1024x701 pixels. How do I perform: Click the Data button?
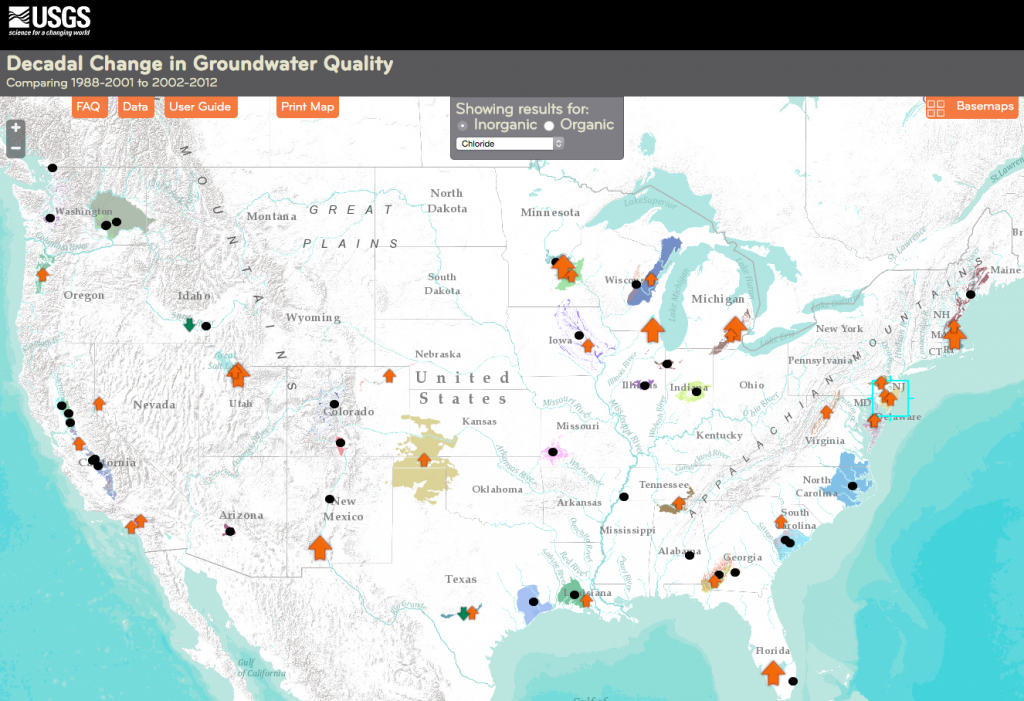pyautogui.click(x=135, y=107)
